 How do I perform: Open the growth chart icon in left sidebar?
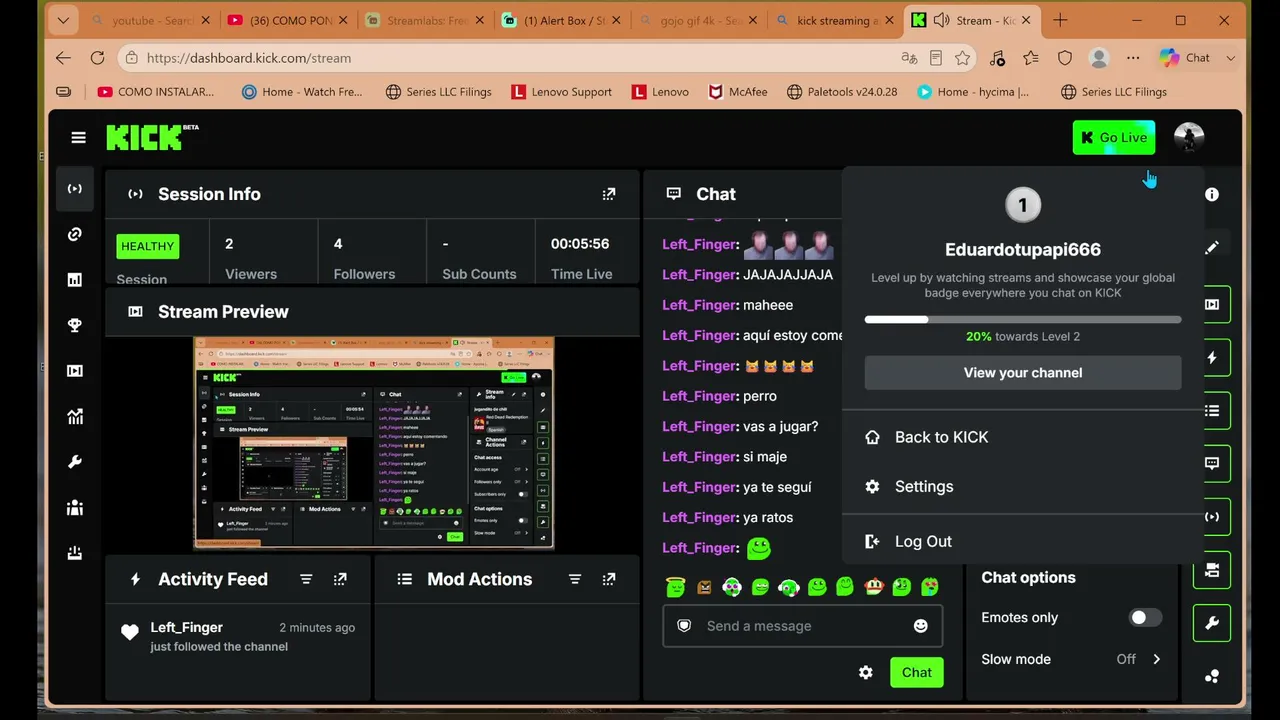click(75, 417)
